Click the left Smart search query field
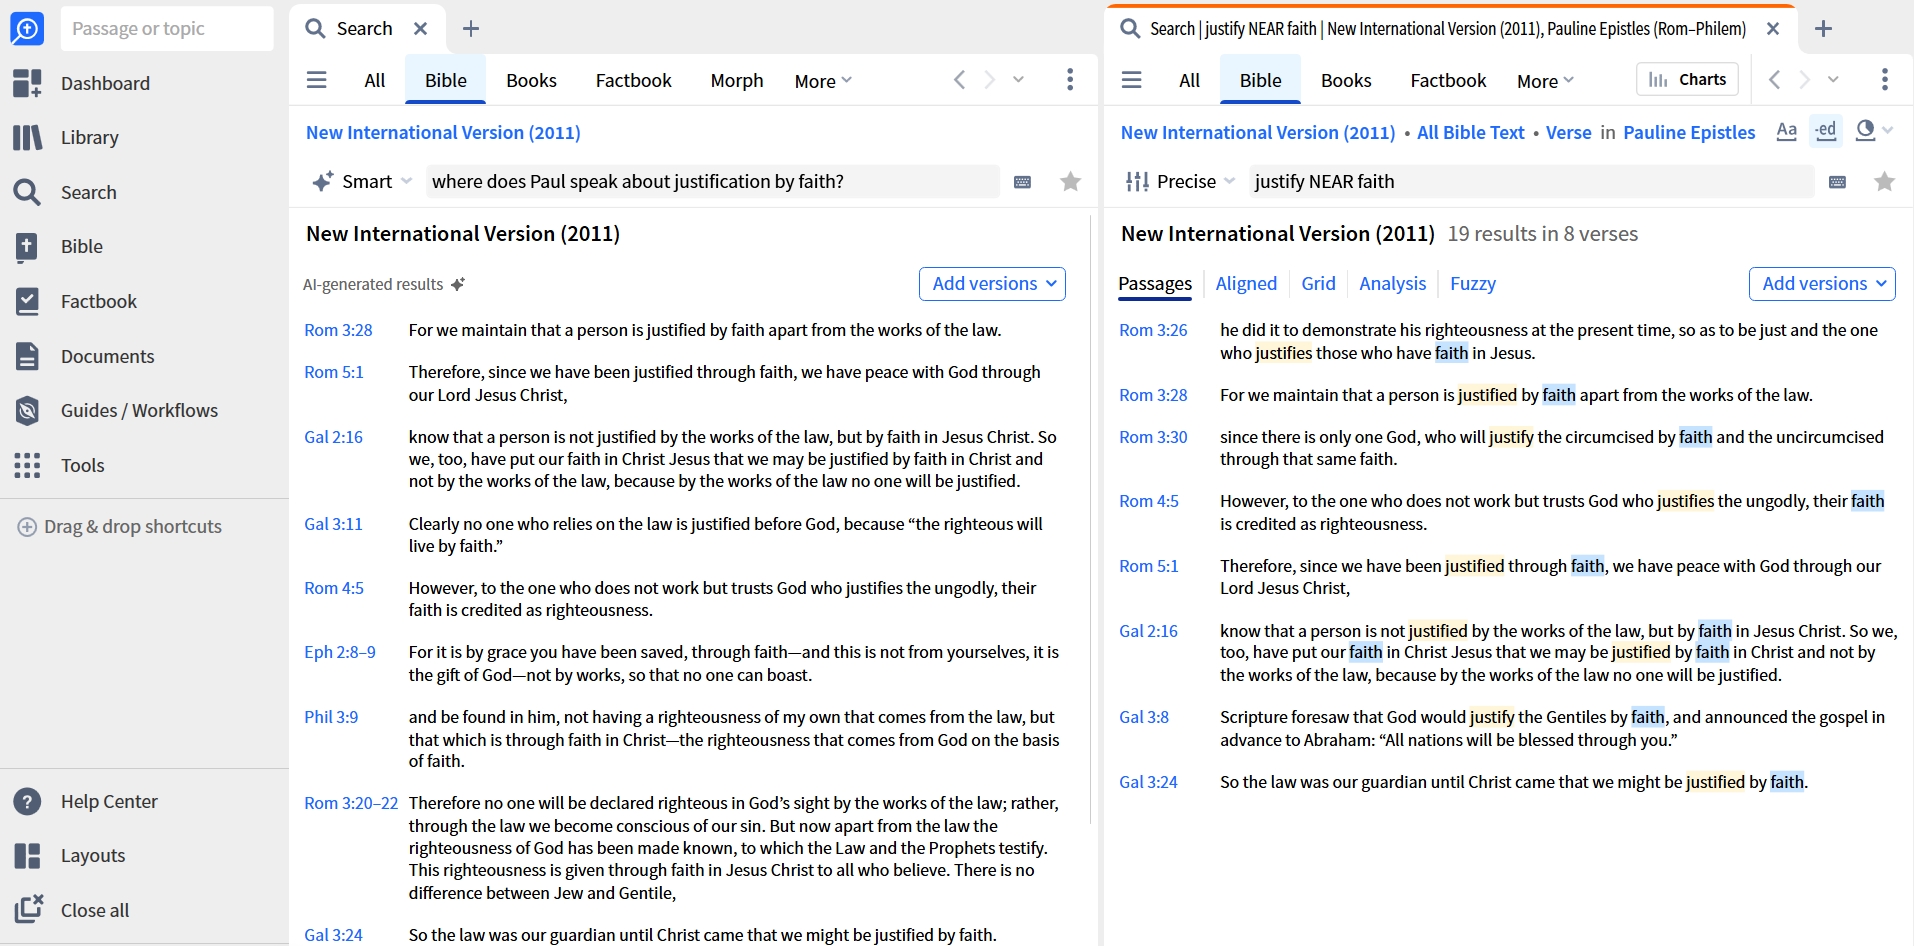Viewport: 1914px width, 946px height. pos(714,181)
